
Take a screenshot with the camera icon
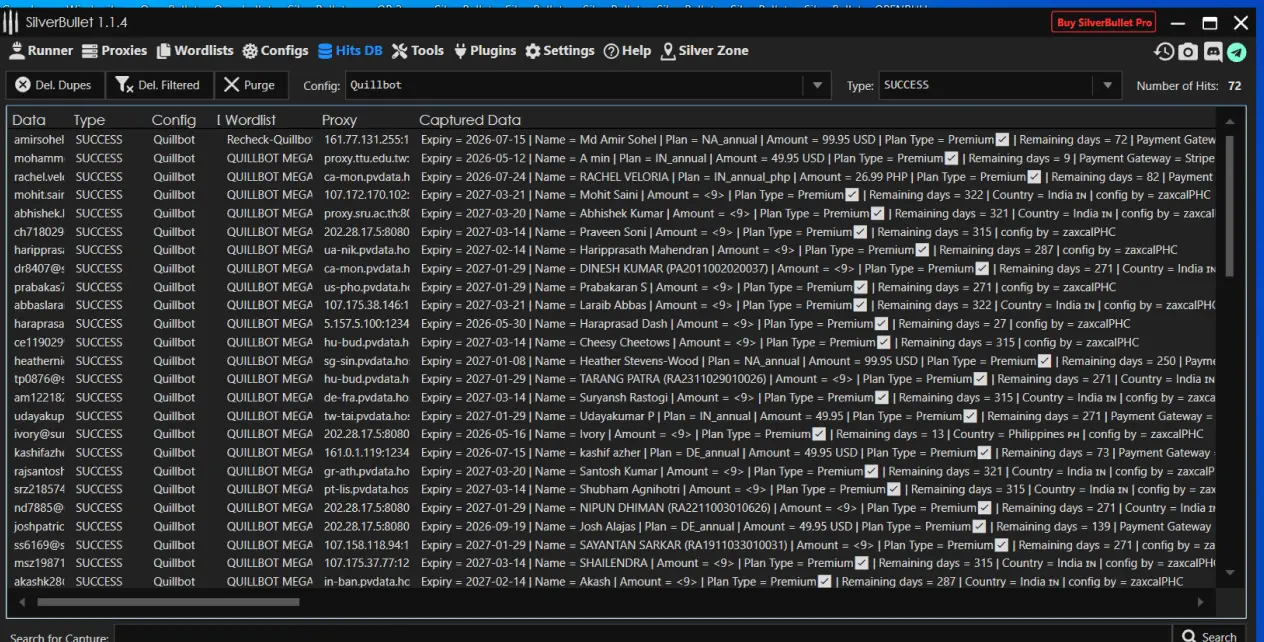[x=1188, y=52]
